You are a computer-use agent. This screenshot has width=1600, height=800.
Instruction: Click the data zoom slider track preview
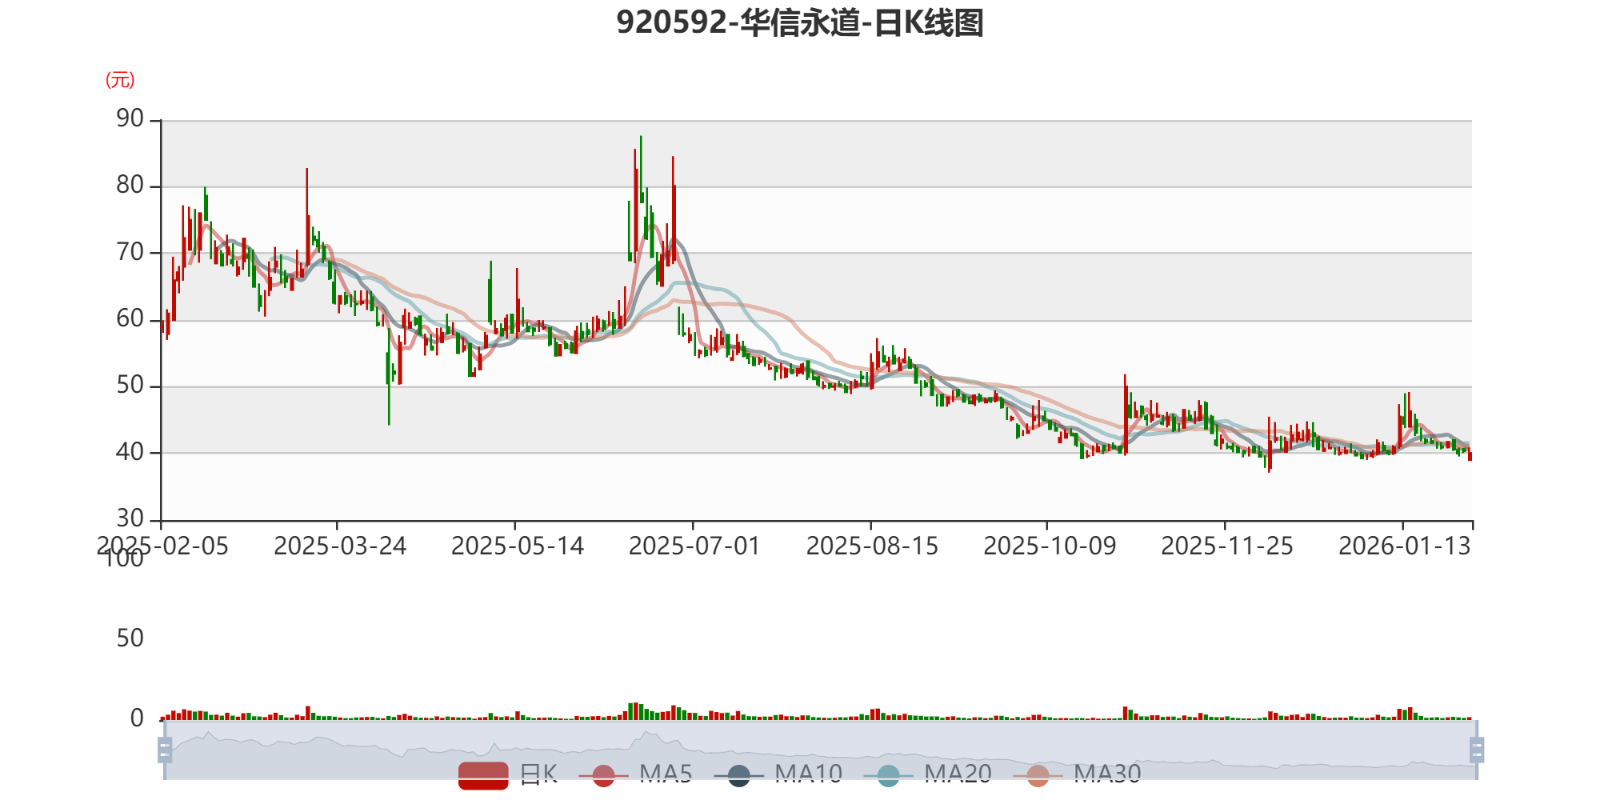tap(820, 750)
